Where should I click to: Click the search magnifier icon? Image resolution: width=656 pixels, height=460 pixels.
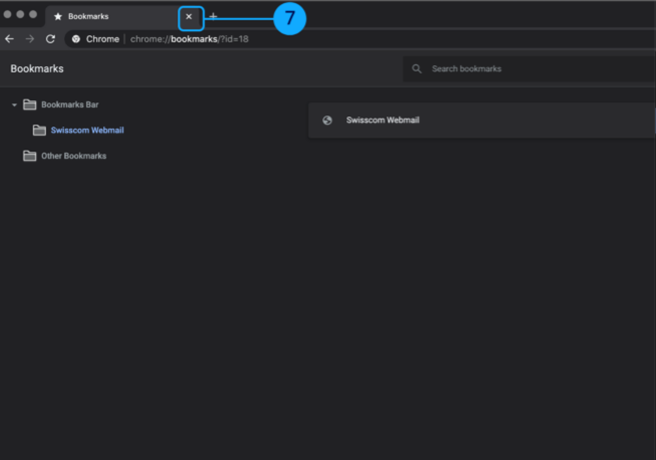click(x=417, y=69)
